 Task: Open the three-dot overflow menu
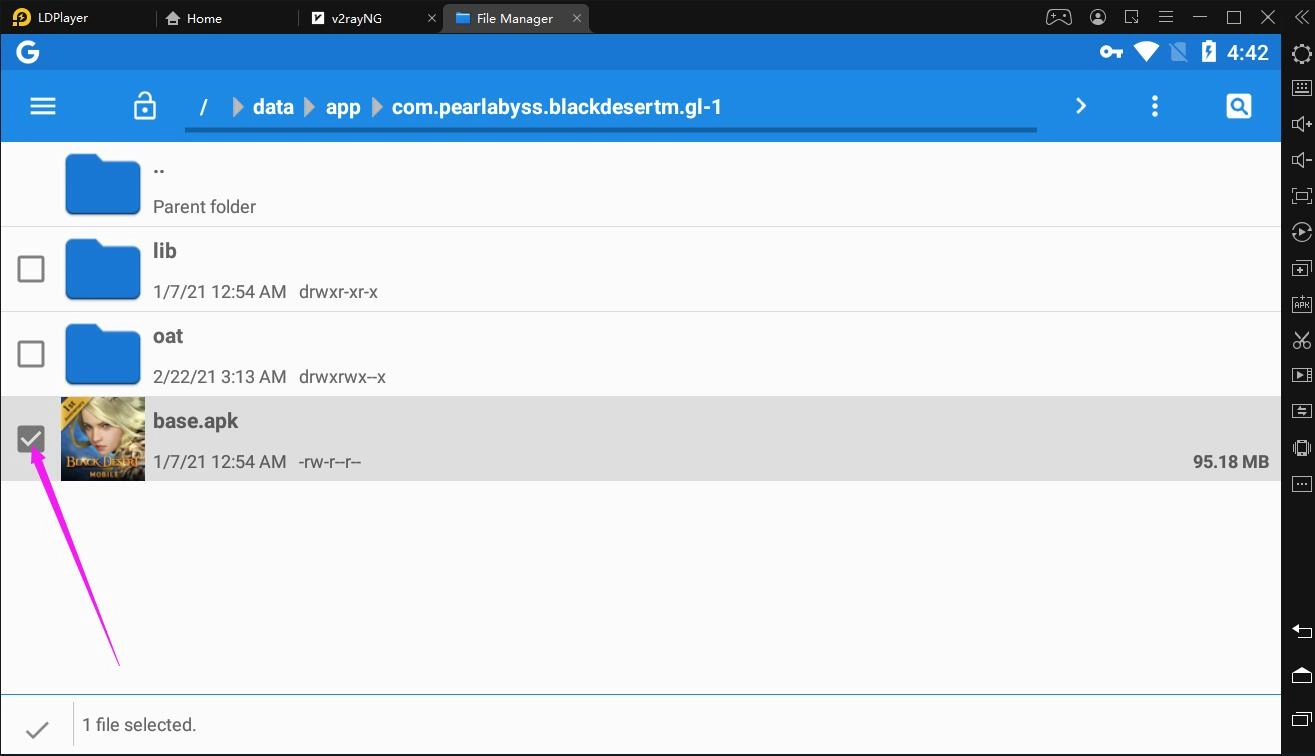tap(1154, 106)
